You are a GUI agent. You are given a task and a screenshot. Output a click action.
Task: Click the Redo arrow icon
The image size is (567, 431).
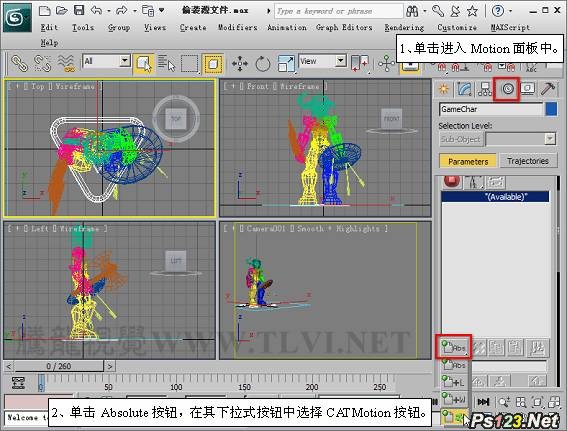(122, 11)
